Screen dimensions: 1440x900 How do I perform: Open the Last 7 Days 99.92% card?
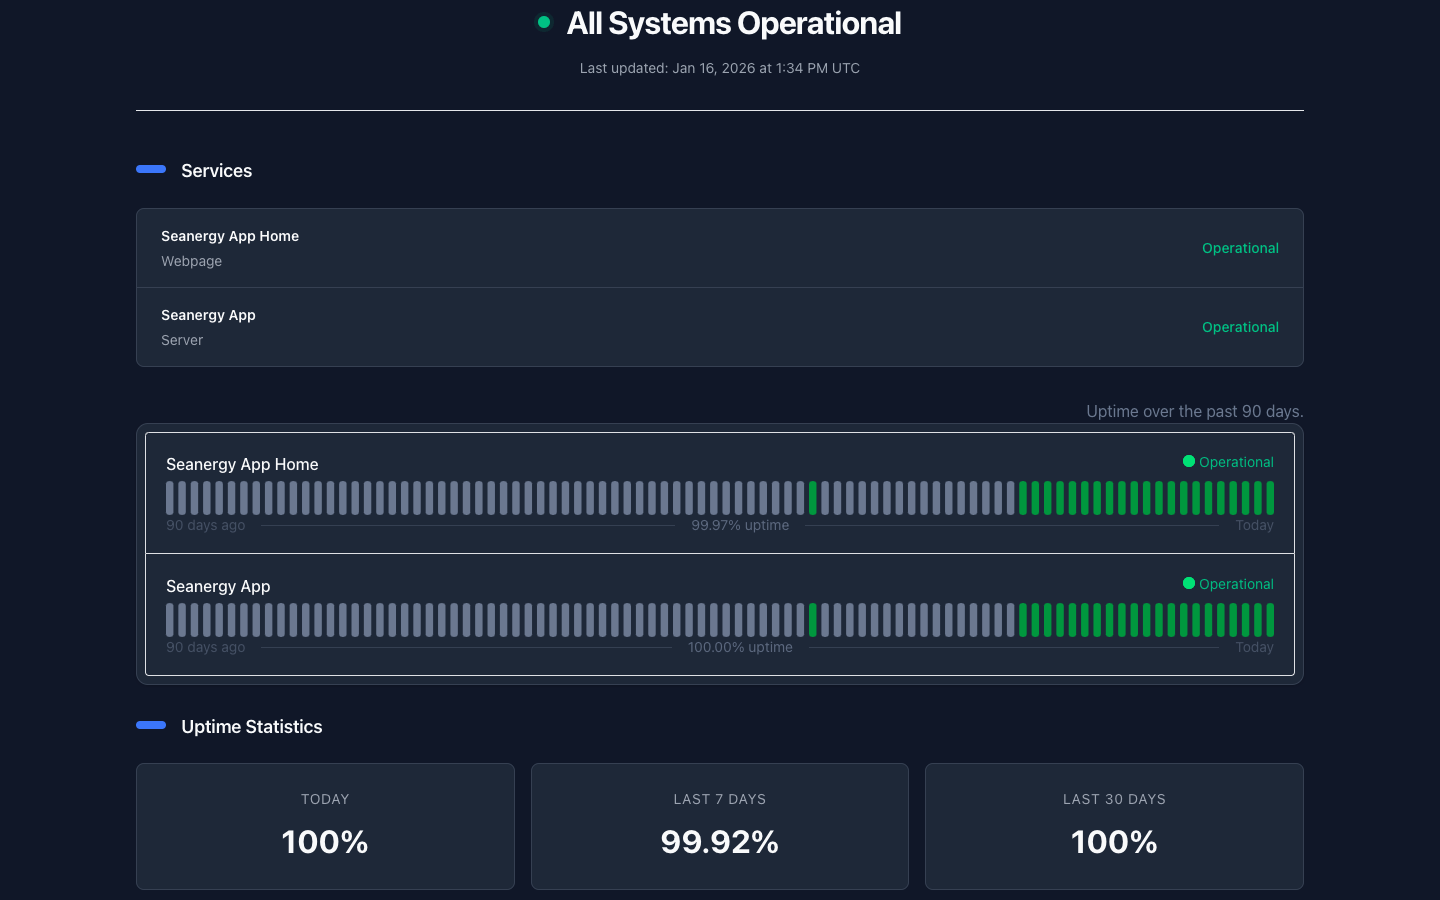pyautogui.click(x=719, y=826)
